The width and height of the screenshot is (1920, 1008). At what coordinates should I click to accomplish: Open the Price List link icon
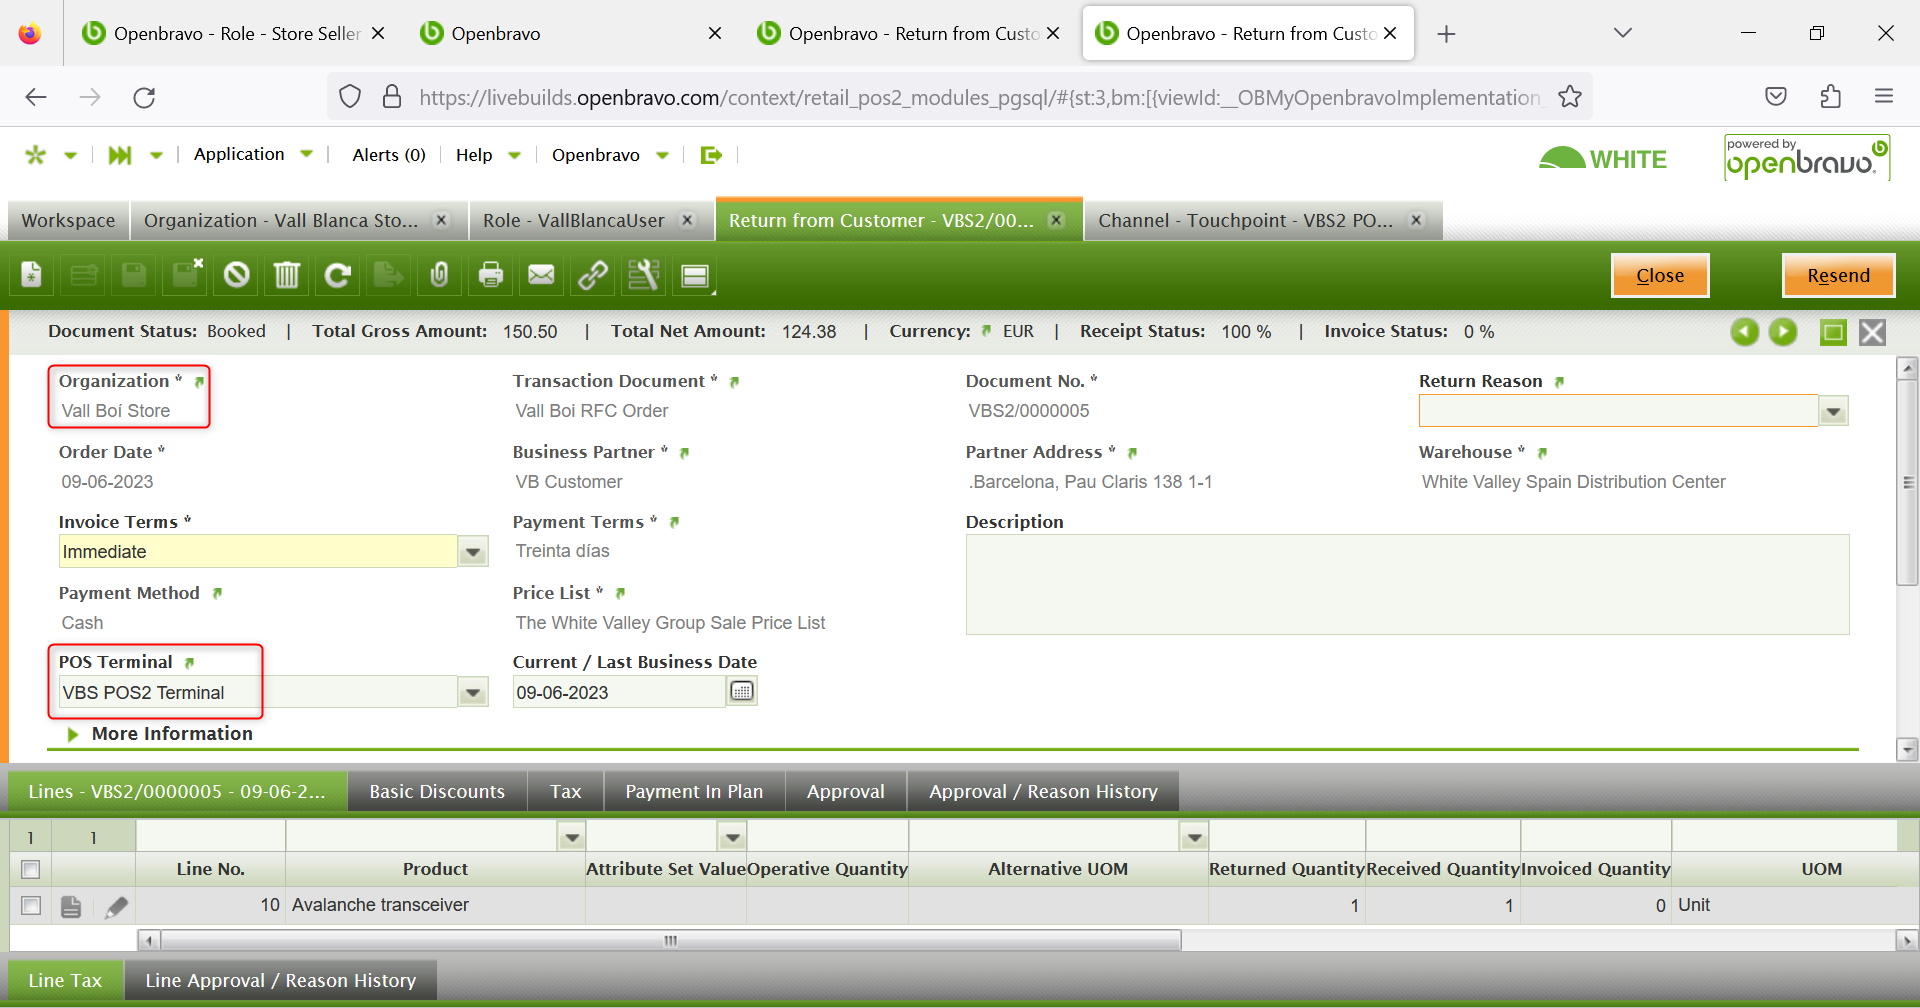point(620,594)
